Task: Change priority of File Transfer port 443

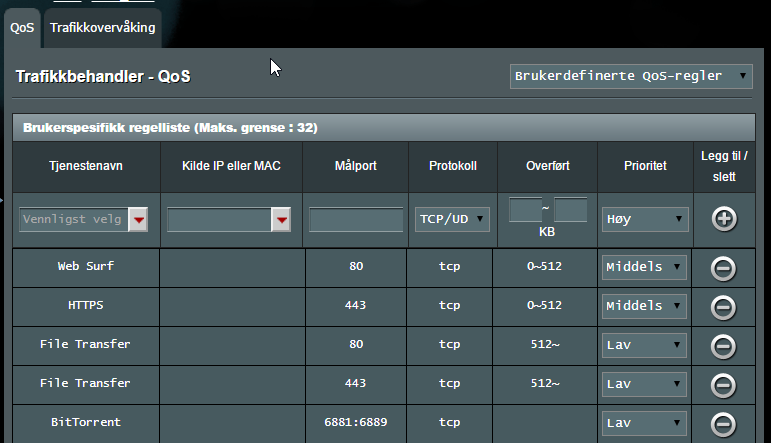Action: pos(644,384)
